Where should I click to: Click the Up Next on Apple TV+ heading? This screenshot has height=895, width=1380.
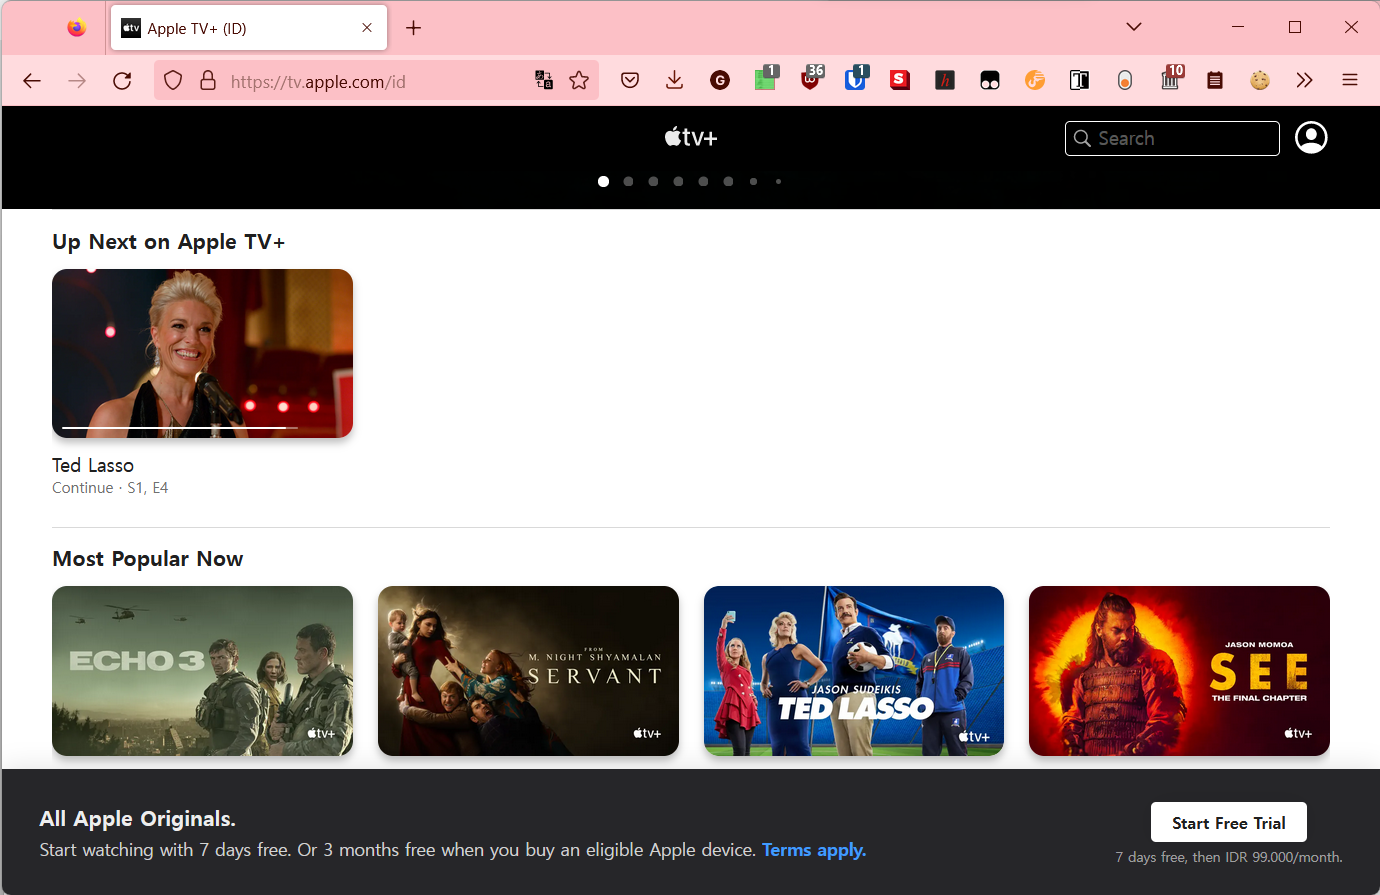click(169, 242)
